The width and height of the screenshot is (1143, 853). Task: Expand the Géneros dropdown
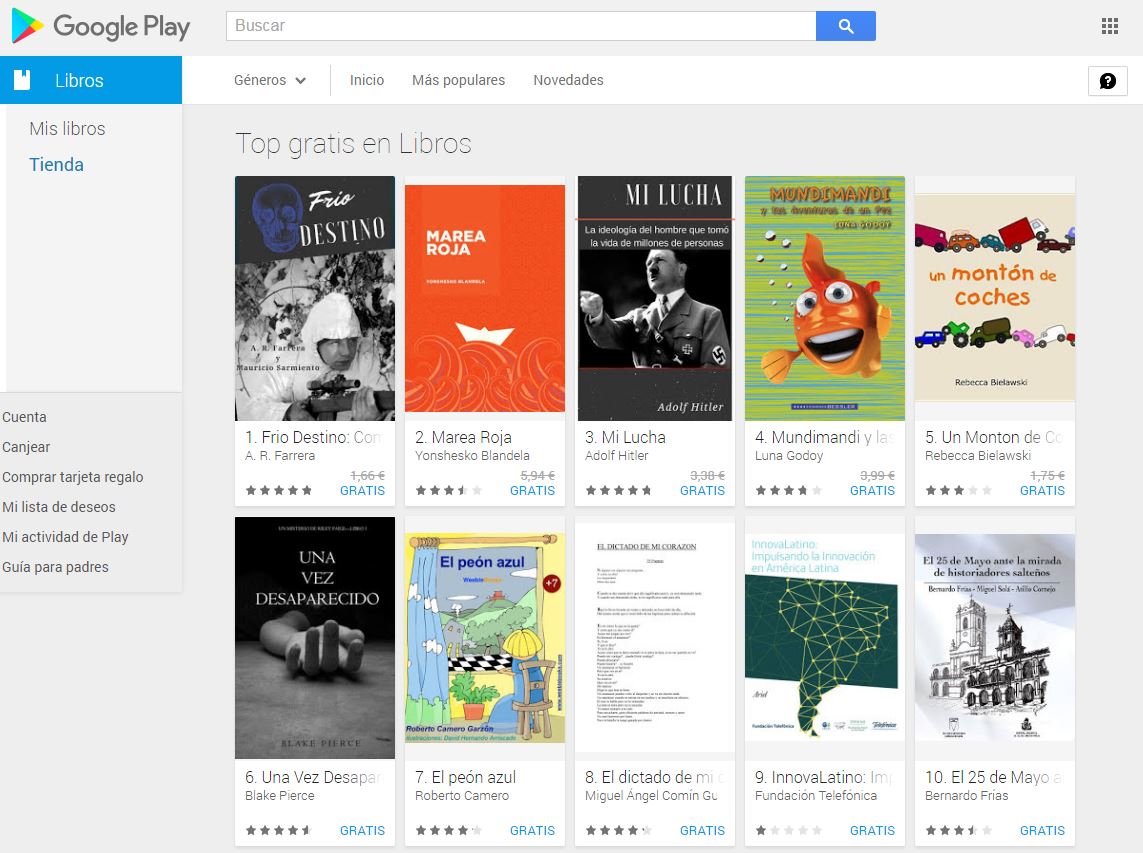click(269, 80)
